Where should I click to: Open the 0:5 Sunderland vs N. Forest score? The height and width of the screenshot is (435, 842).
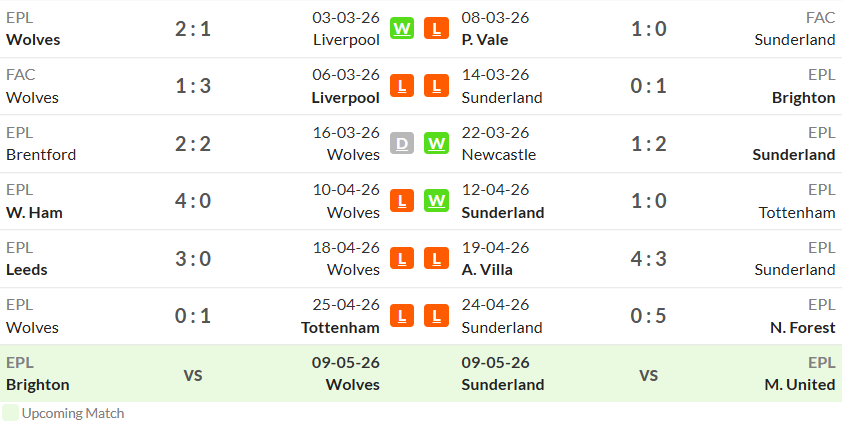coord(649,316)
